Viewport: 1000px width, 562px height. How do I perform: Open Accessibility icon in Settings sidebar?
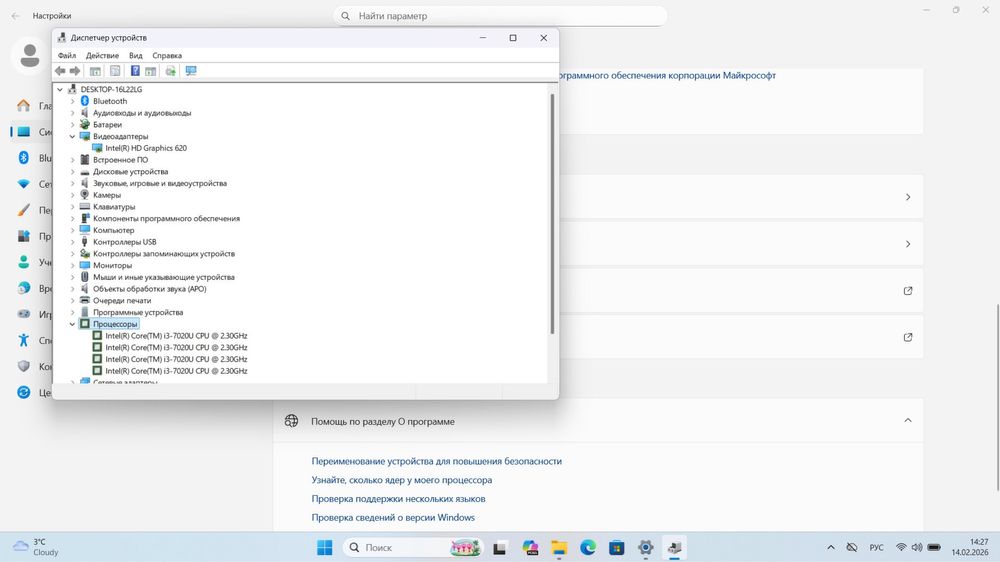[24, 340]
